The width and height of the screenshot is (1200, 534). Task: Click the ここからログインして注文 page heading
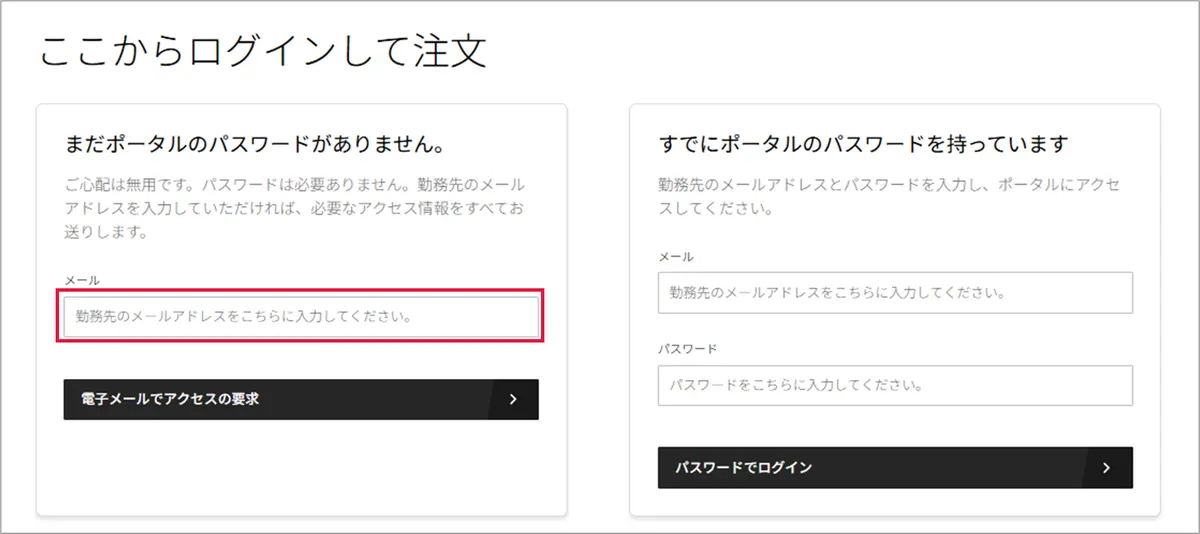coord(263,52)
